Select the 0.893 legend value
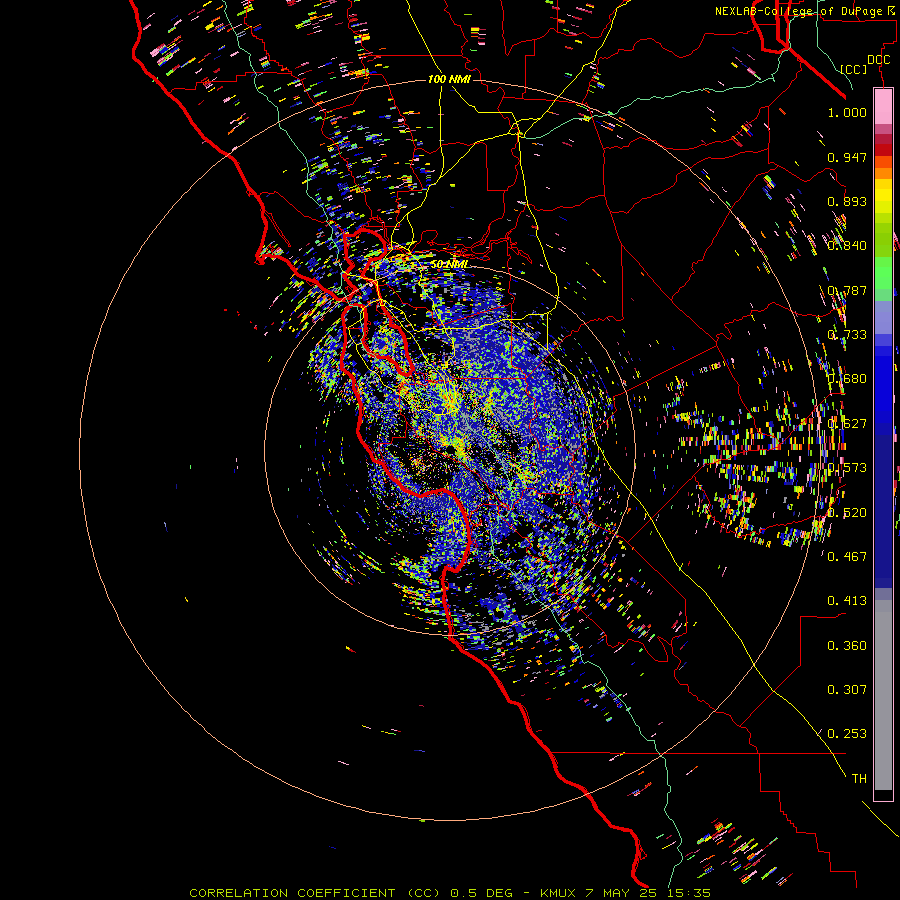The image size is (900, 900). (847, 201)
